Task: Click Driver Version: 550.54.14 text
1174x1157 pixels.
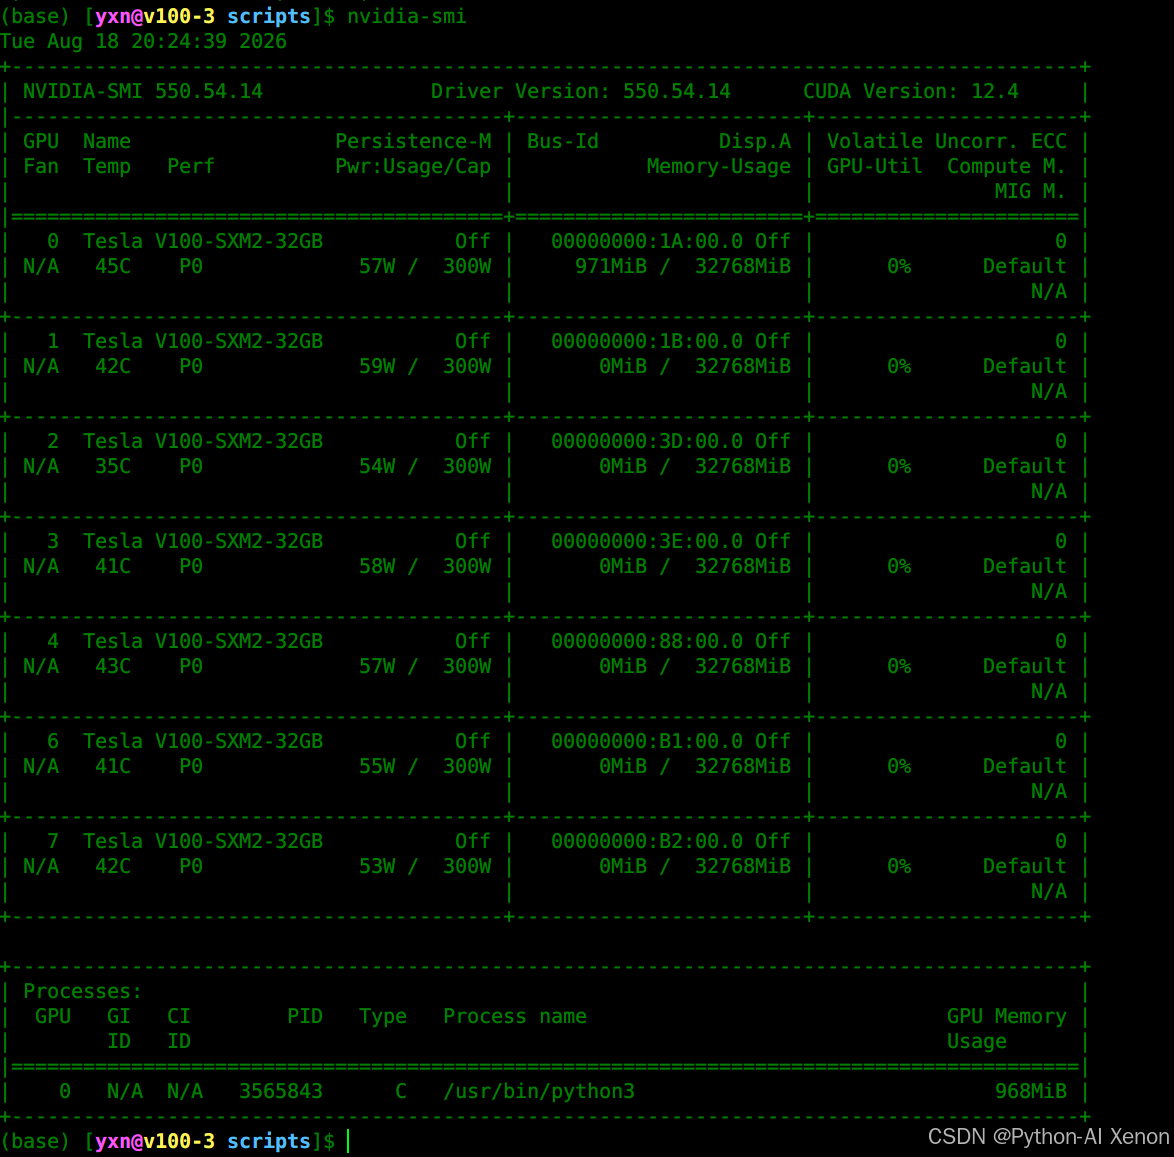Action: (580, 91)
